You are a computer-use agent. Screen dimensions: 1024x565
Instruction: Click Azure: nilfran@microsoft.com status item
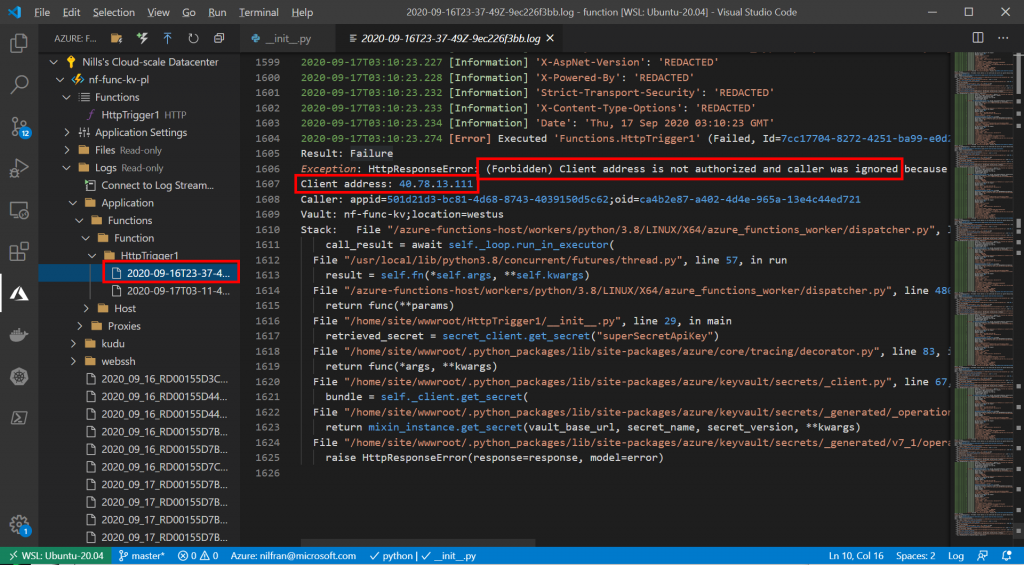[293, 556]
